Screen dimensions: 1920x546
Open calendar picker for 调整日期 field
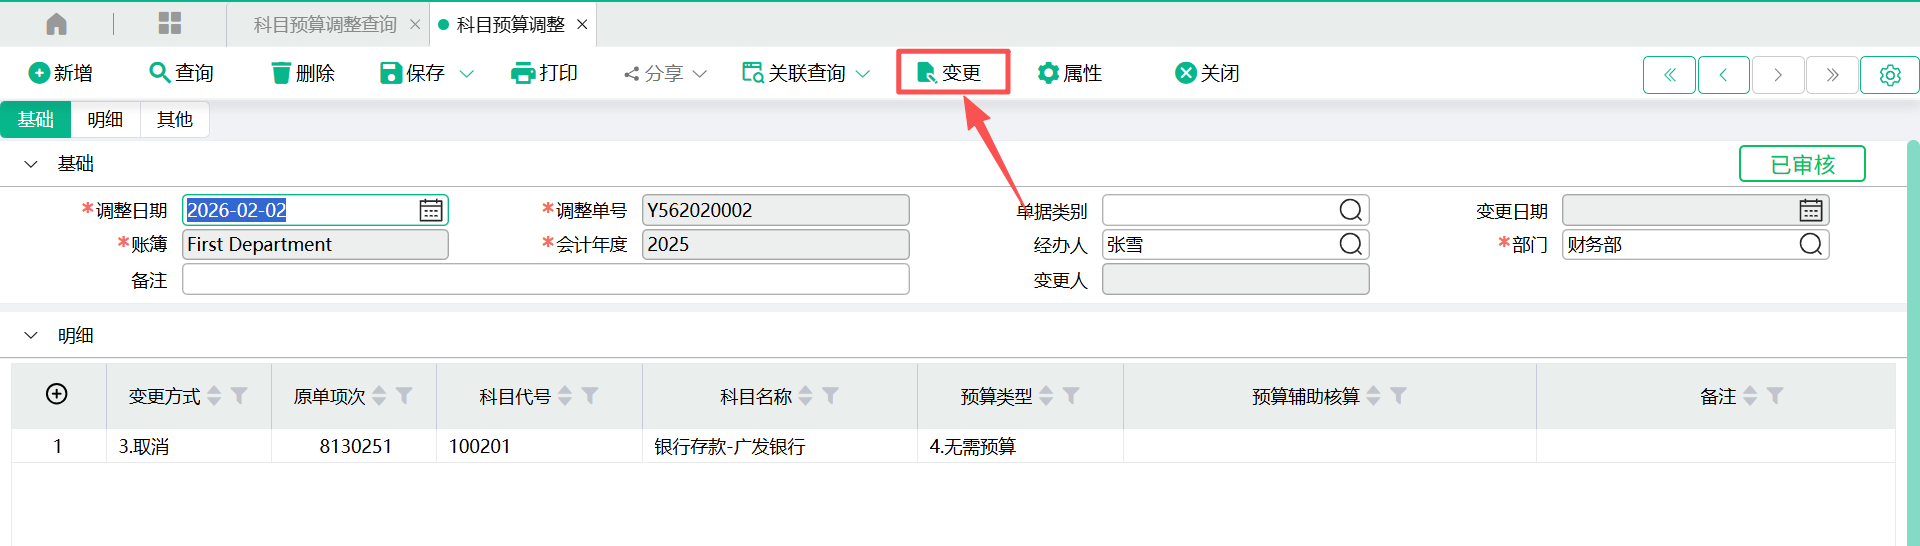click(431, 210)
